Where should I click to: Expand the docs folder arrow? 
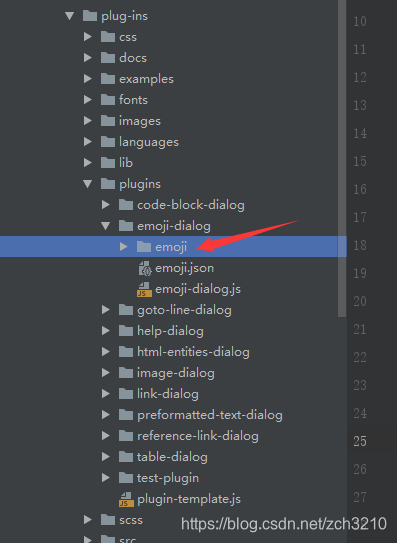pyautogui.click(x=88, y=58)
